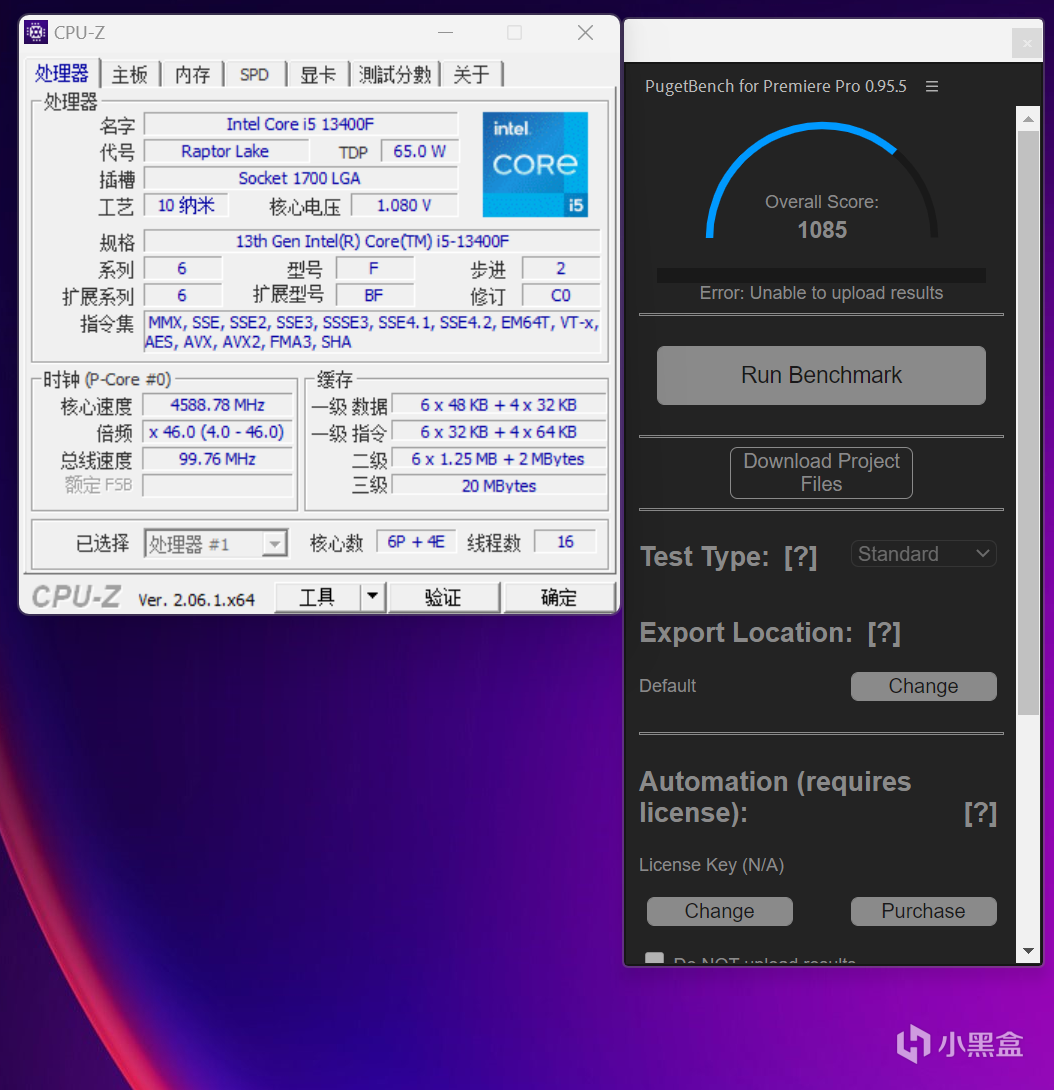
Task: Click the x 46.0 multiplier value
Action: click(x=218, y=432)
